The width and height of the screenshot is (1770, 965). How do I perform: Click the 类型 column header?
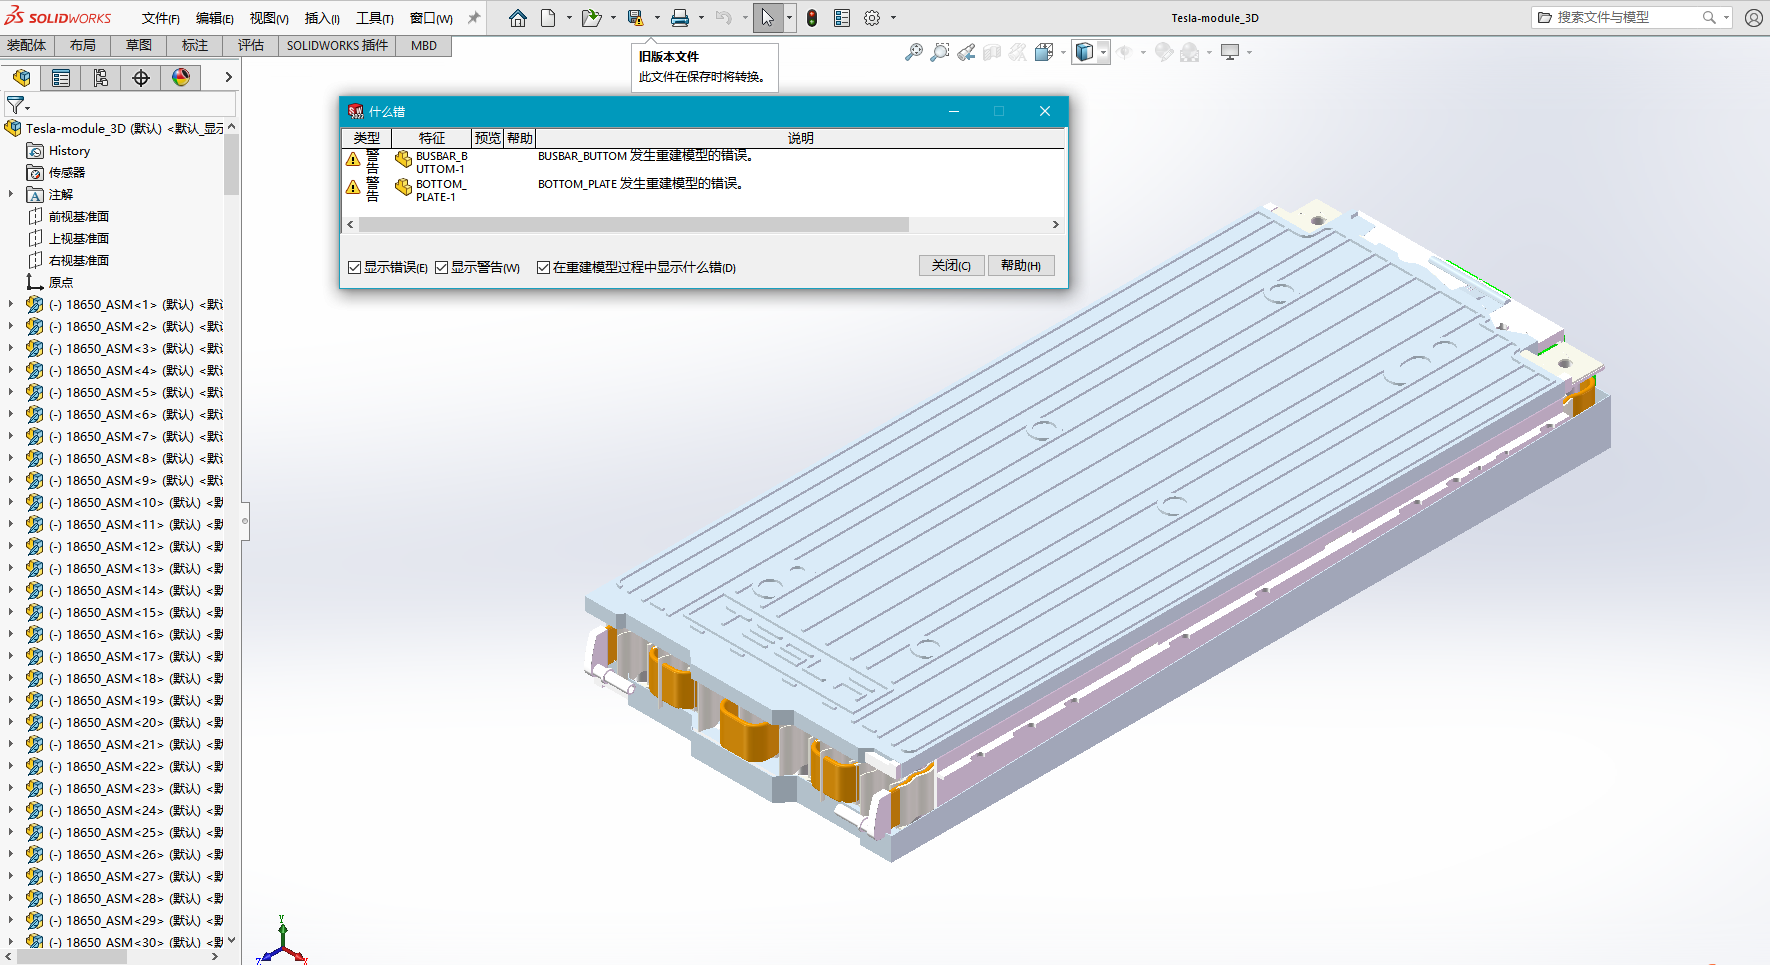tap(367, 138)
